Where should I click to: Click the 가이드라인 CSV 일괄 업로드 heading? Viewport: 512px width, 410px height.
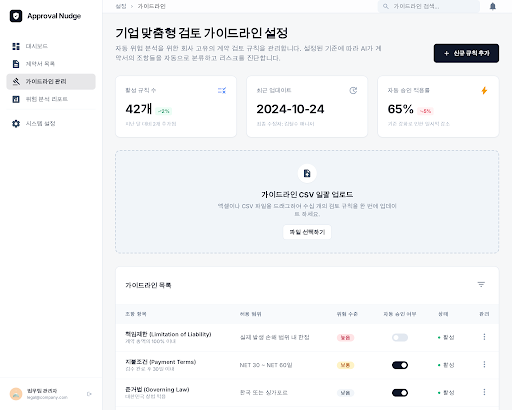pyautogui.click(x=307, y=194)
